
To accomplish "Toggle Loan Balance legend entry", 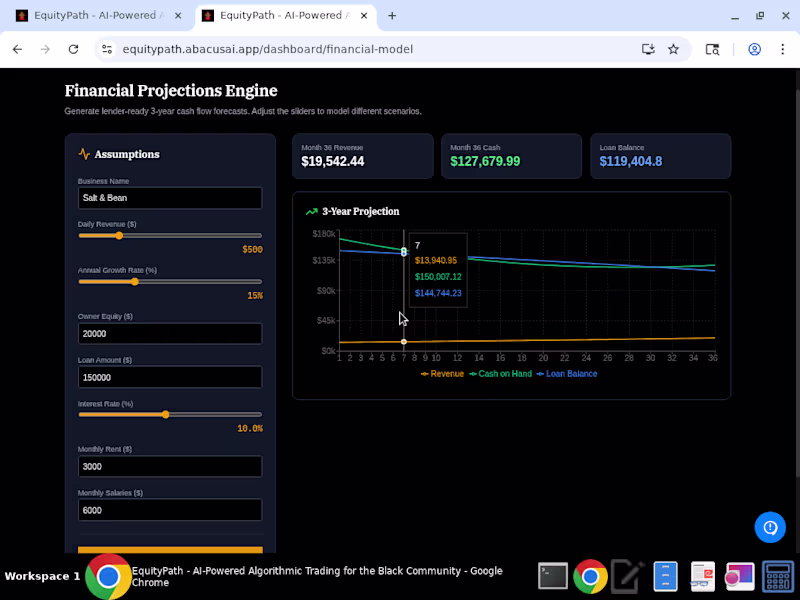I will pyautogui.click(x=567, y=373).
